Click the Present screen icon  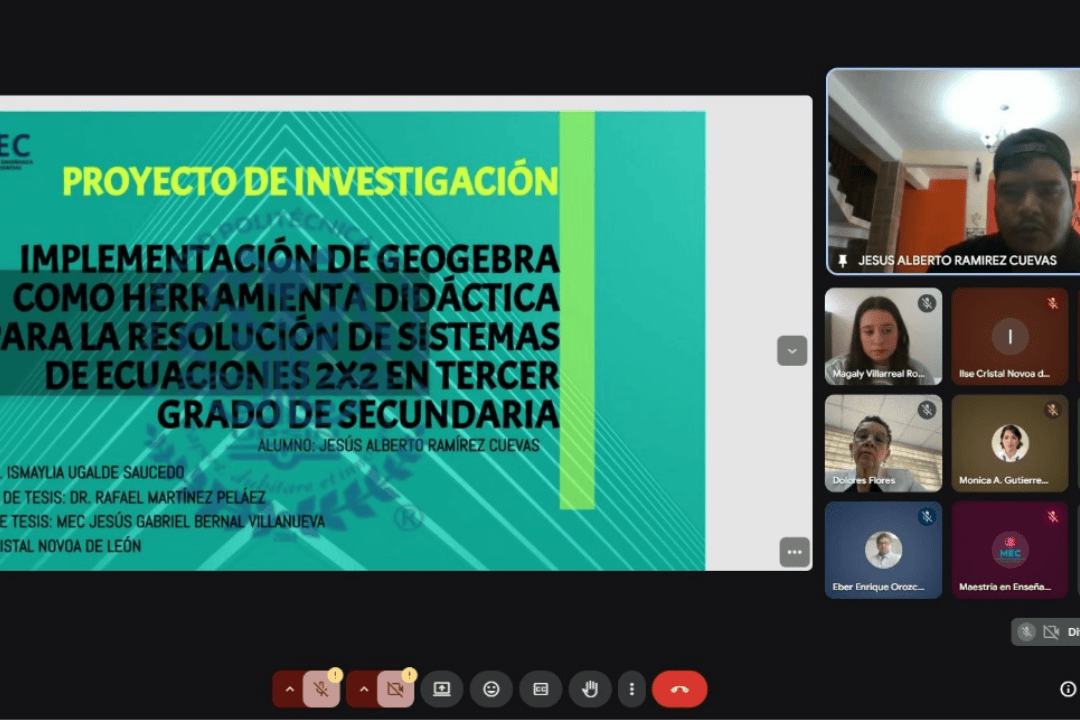point(441,689)
